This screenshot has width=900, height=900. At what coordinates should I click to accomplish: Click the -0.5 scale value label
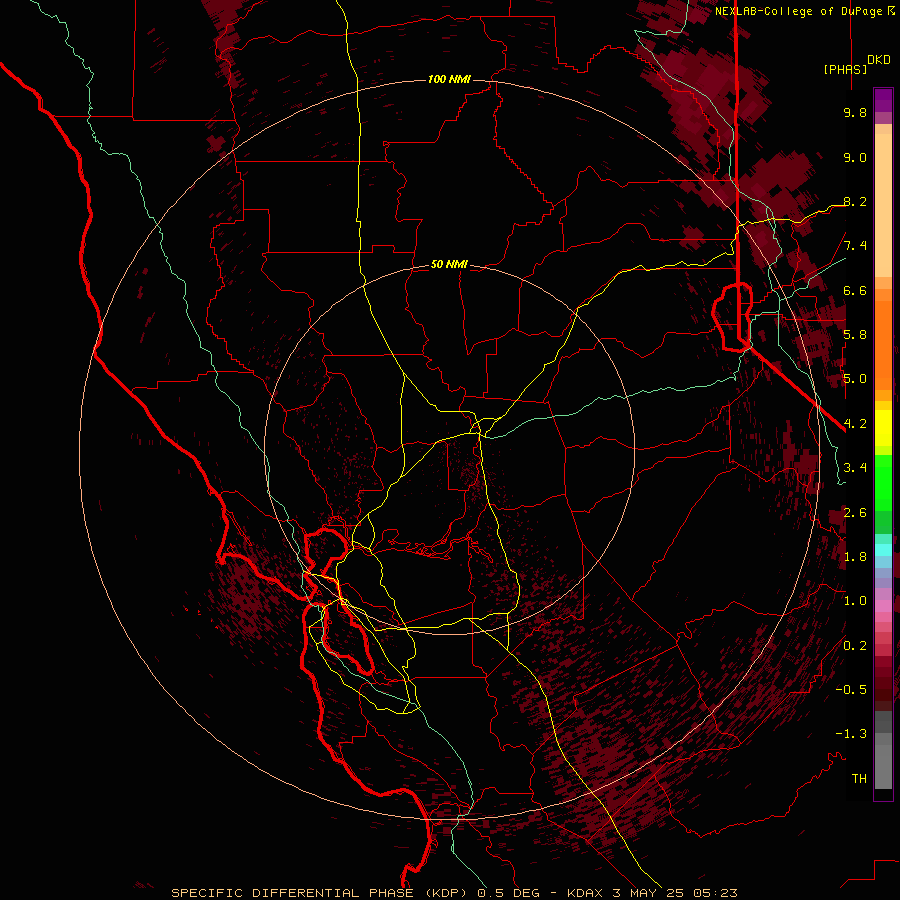point(851,690)
